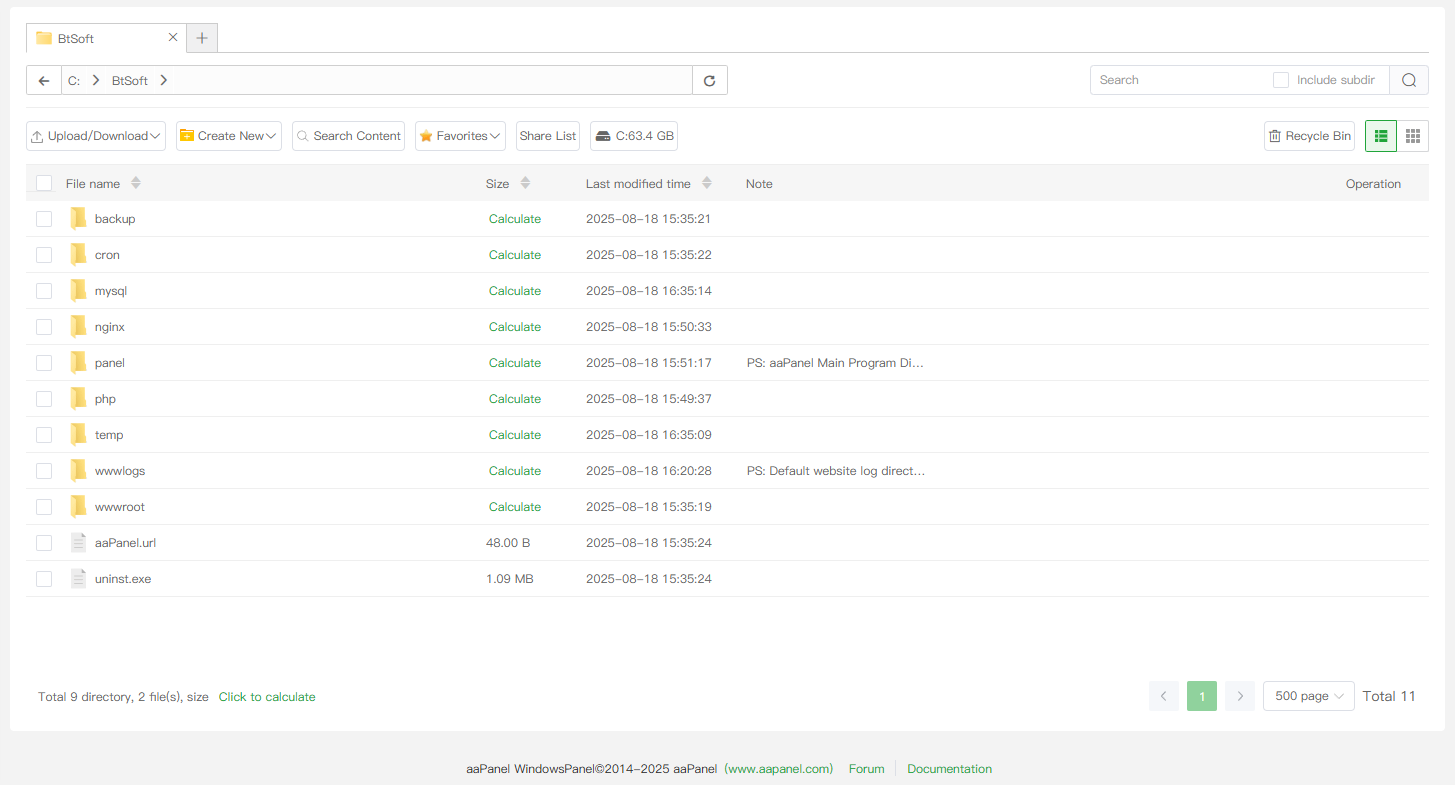This screenshot has height=785, width=1455.
Task: Calculate size of wwwroot folder
Action: point(515,507)
